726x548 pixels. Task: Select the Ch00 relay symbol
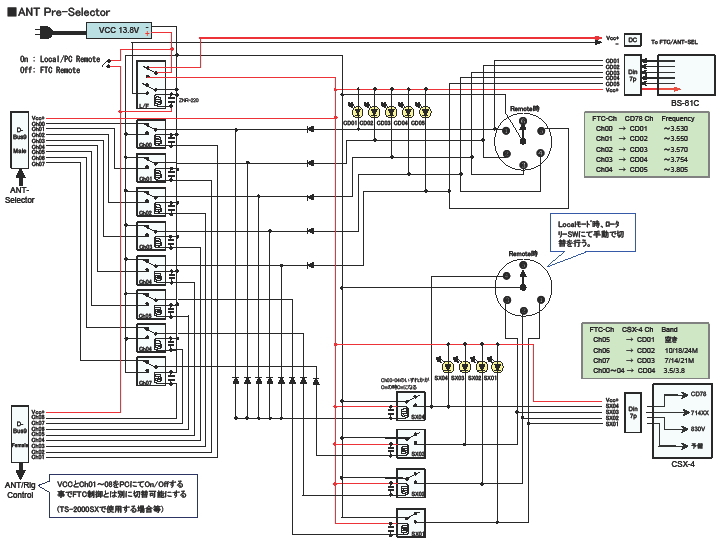151,134
